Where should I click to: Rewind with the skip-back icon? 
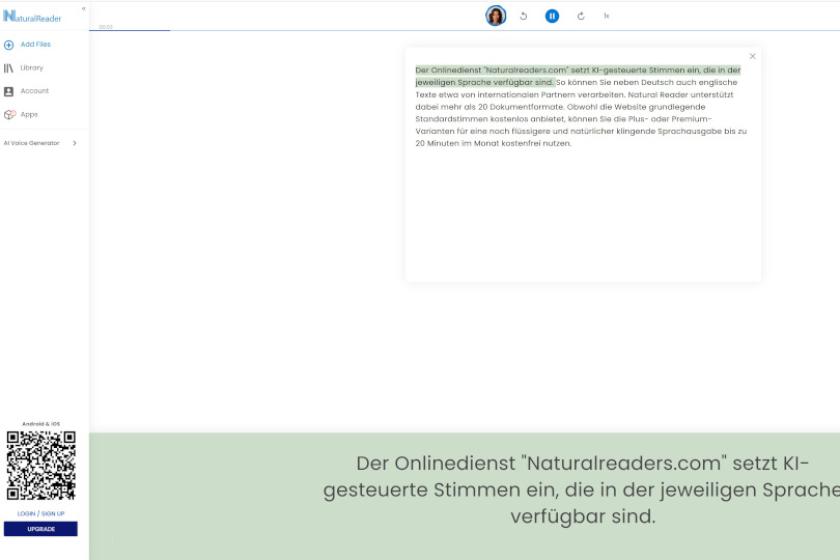coord(523,16)
